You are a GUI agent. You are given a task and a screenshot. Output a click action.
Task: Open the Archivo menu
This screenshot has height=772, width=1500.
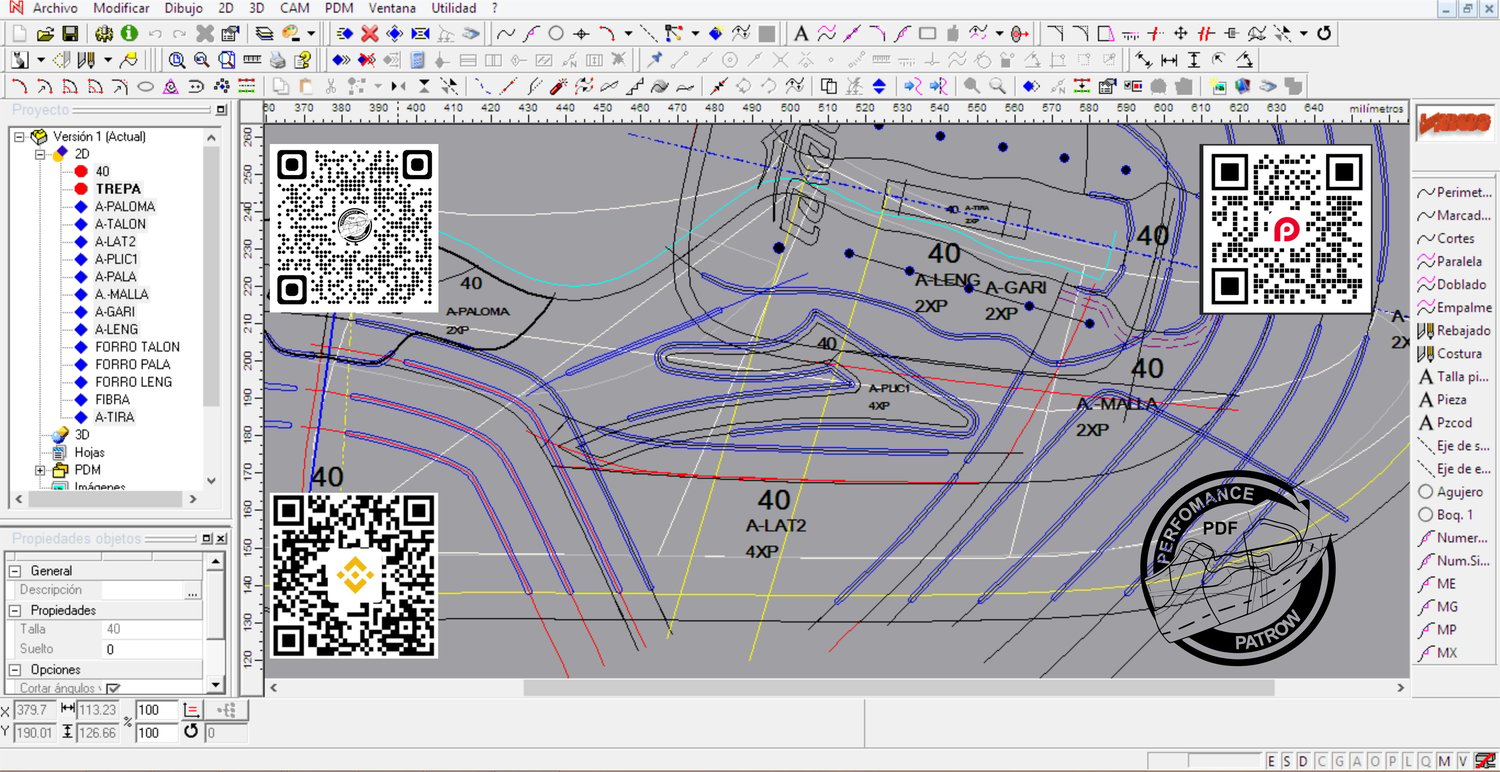point(55,8)
